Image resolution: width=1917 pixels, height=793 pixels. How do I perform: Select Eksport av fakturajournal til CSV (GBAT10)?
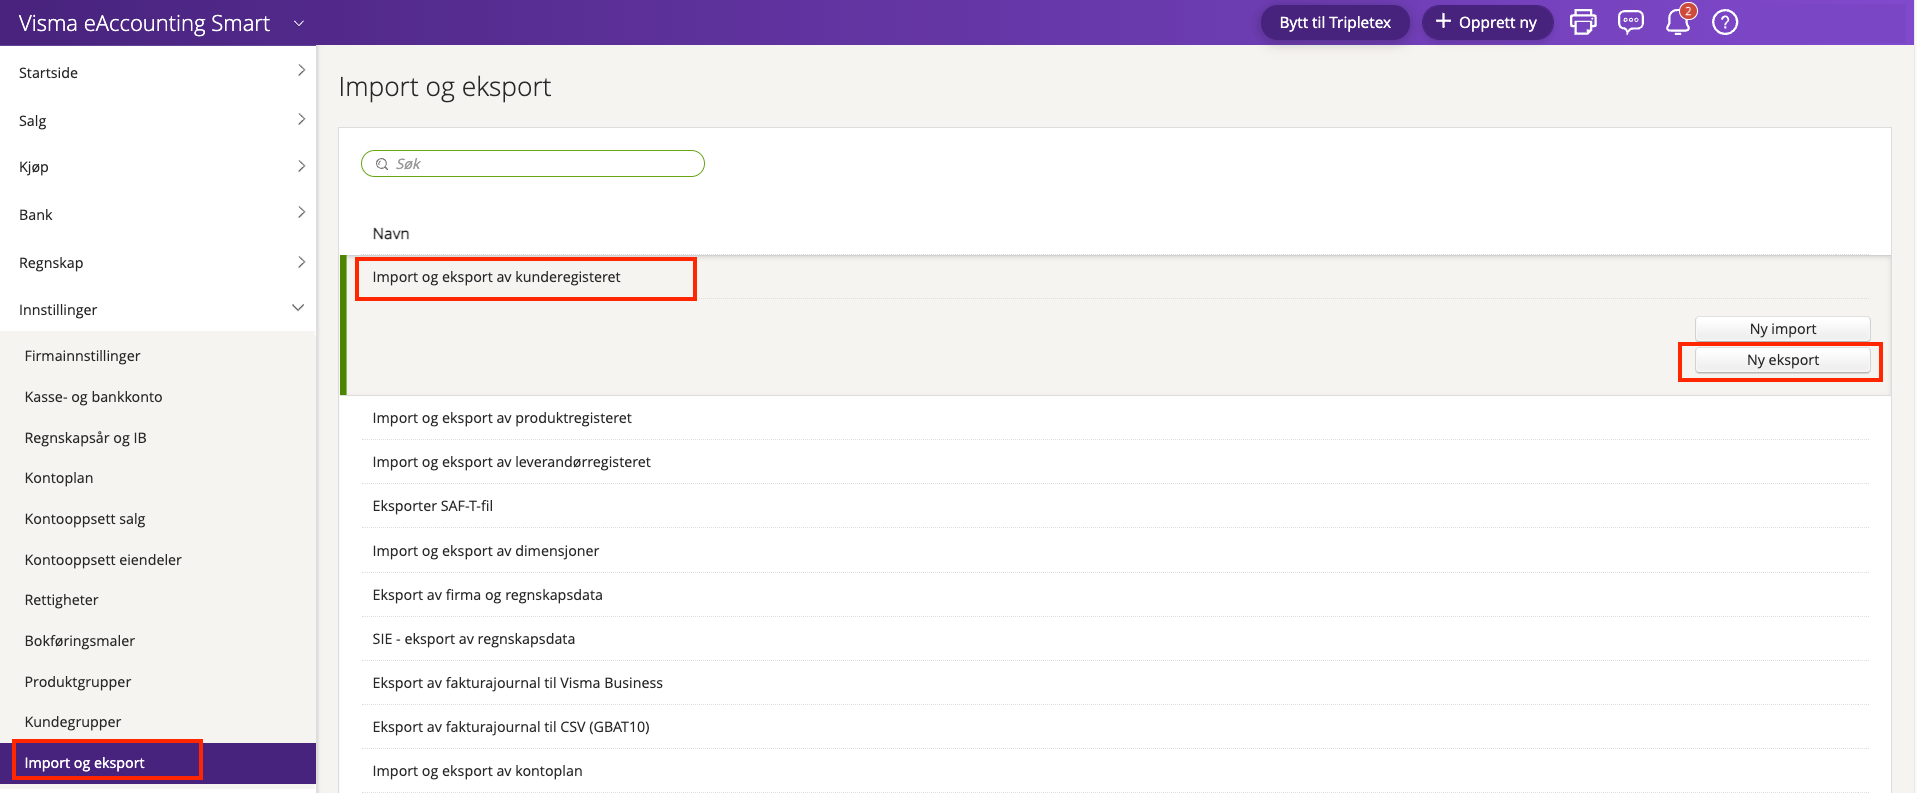click(x=1115, y=727)
